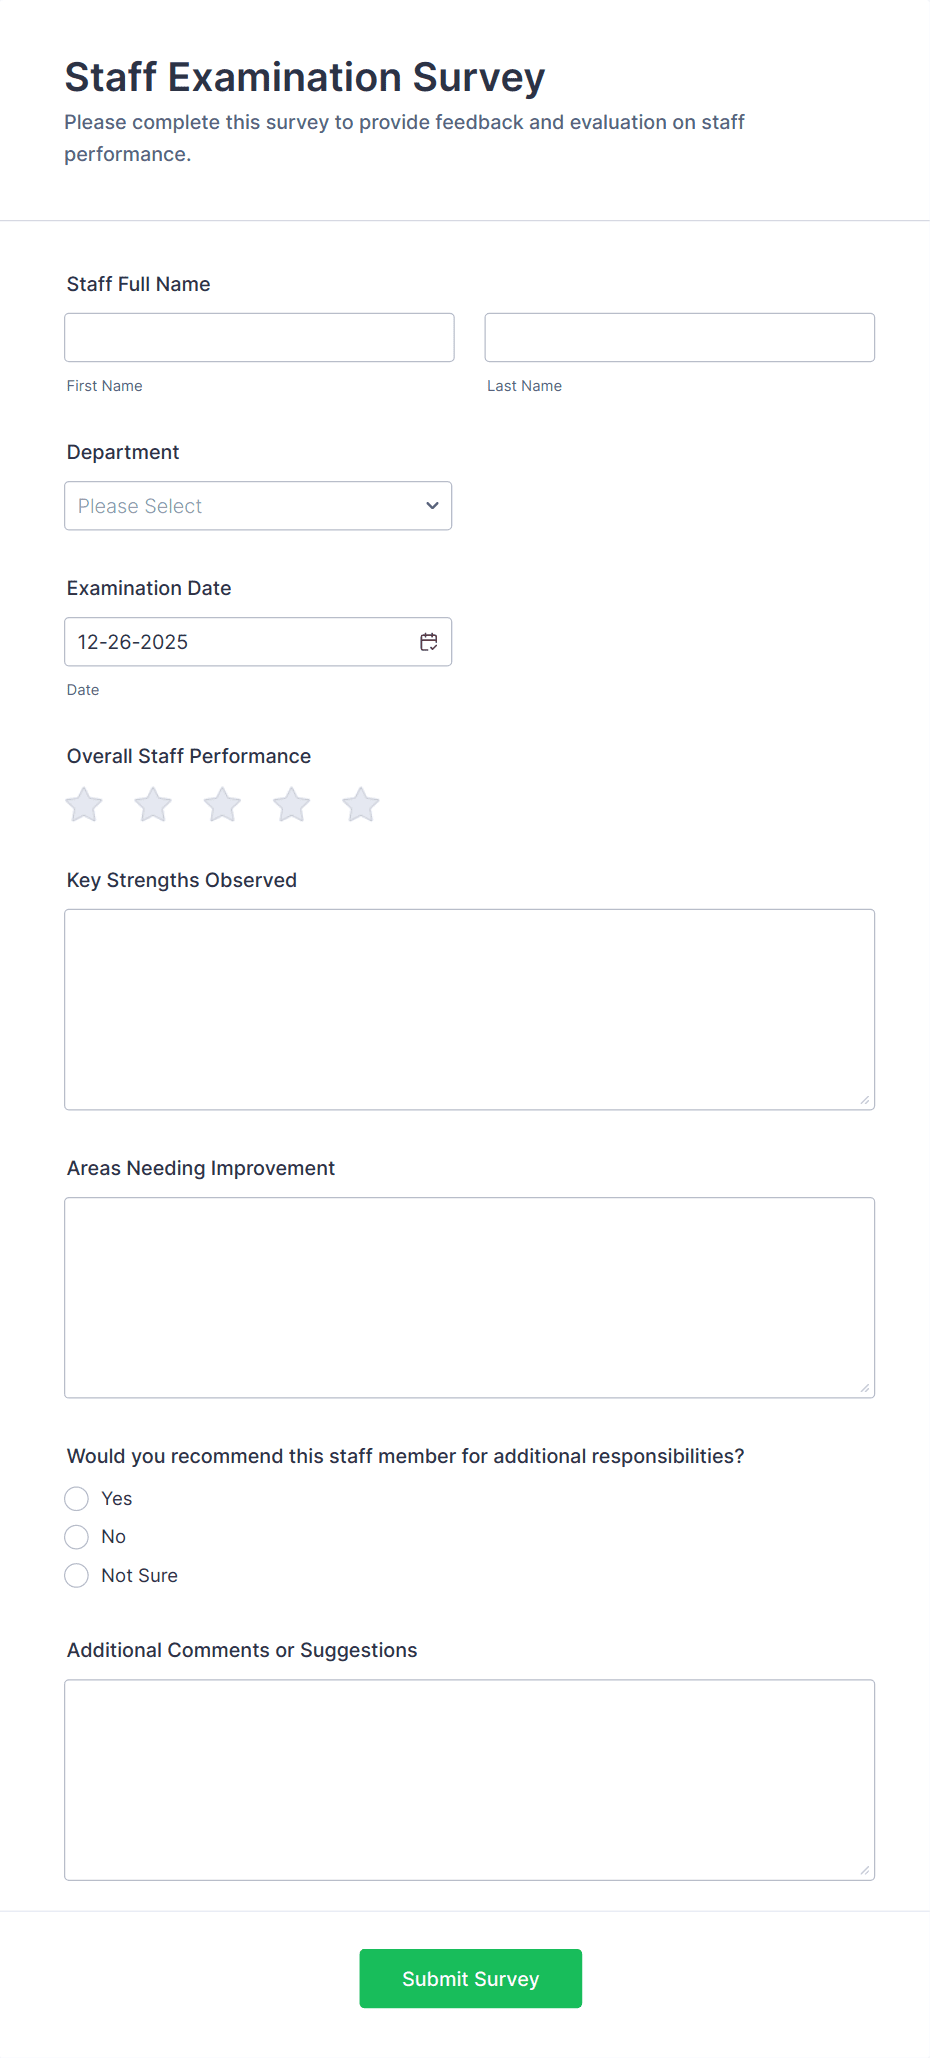Click the Submit Survey button

pos(470,1978)
